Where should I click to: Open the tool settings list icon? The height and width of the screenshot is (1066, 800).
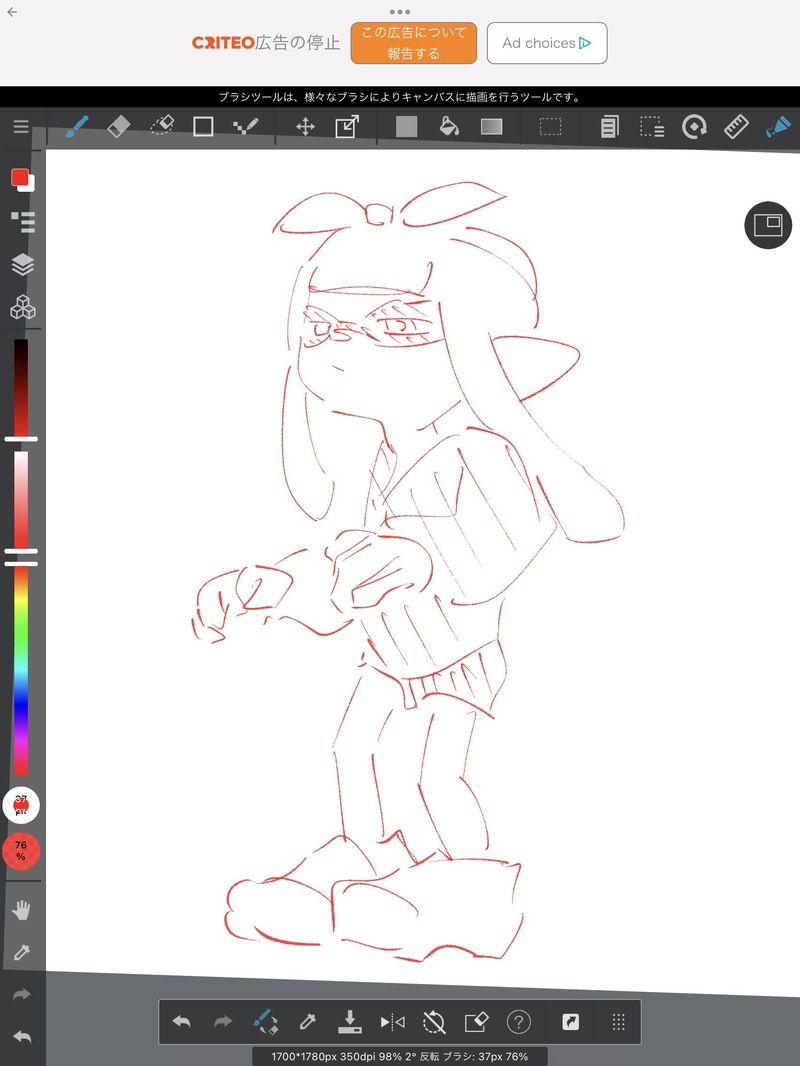click(22, 222)
